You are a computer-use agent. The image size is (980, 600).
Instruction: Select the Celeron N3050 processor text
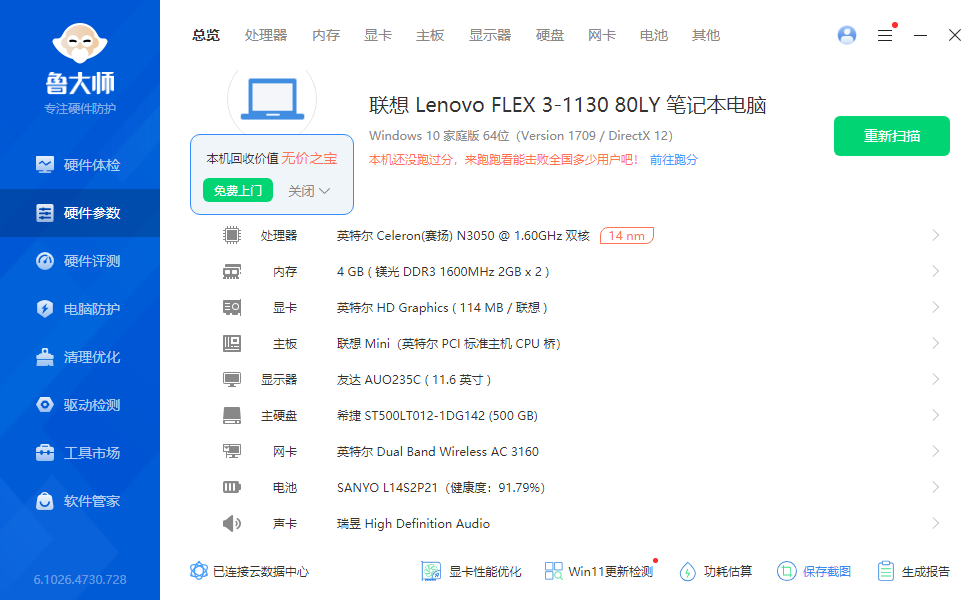[463, 236]
